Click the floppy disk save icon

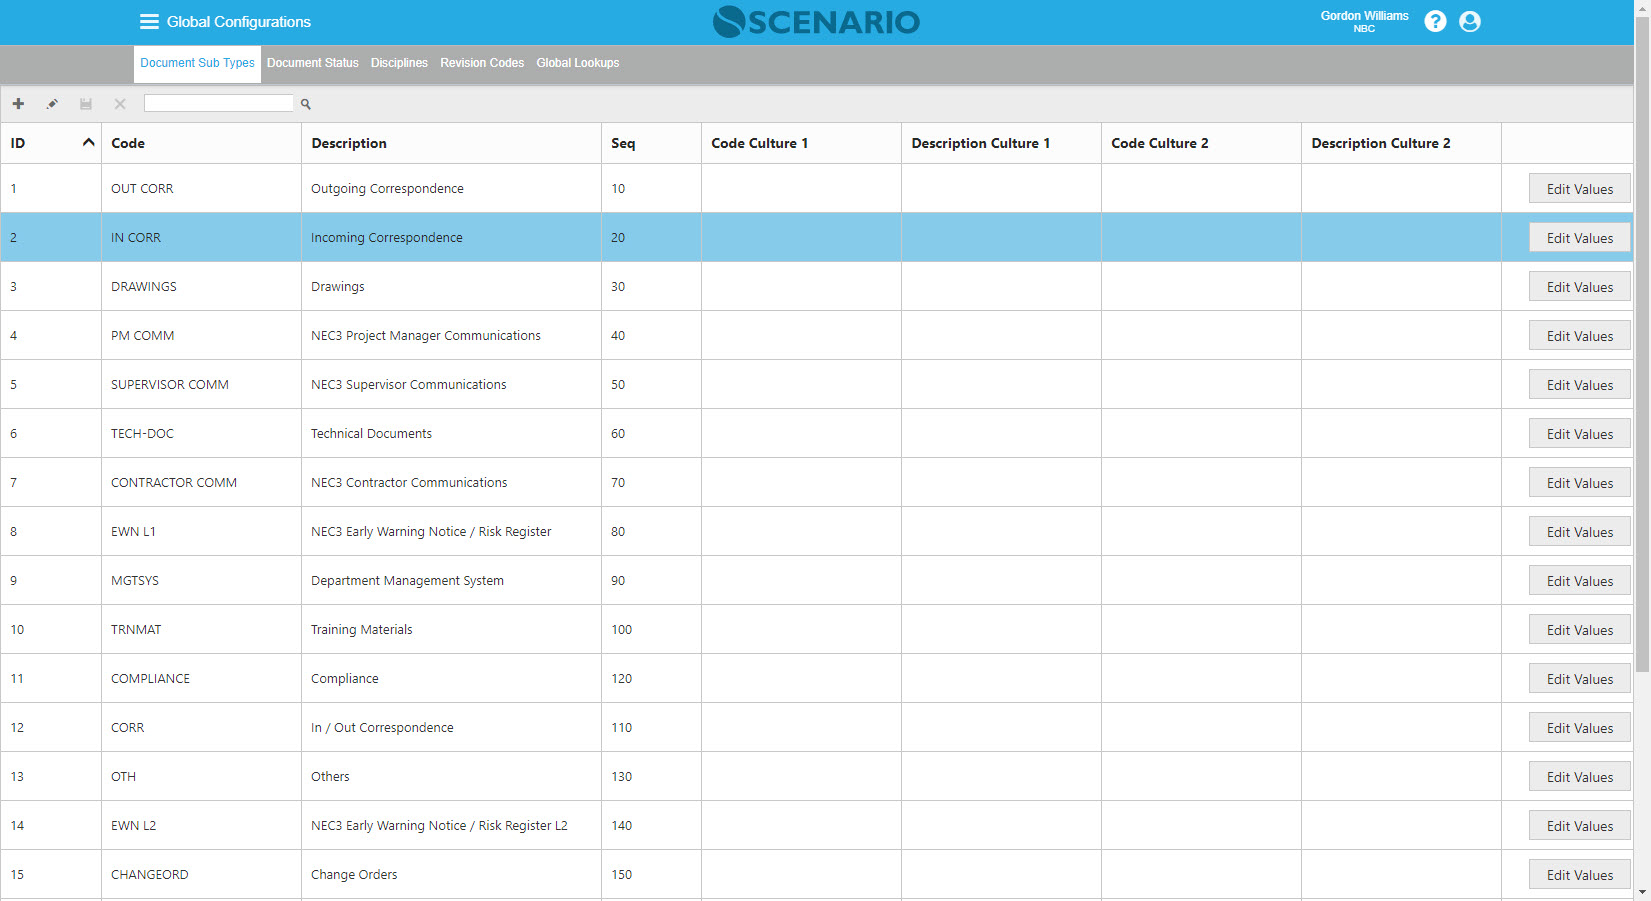pyautogui.click(x=86, y=104)
